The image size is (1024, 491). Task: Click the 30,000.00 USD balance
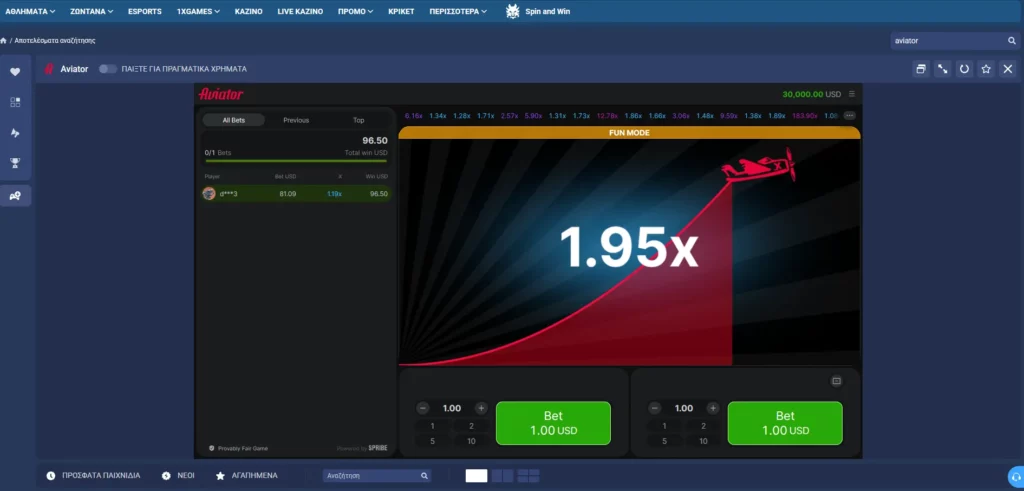pos(812,94)
